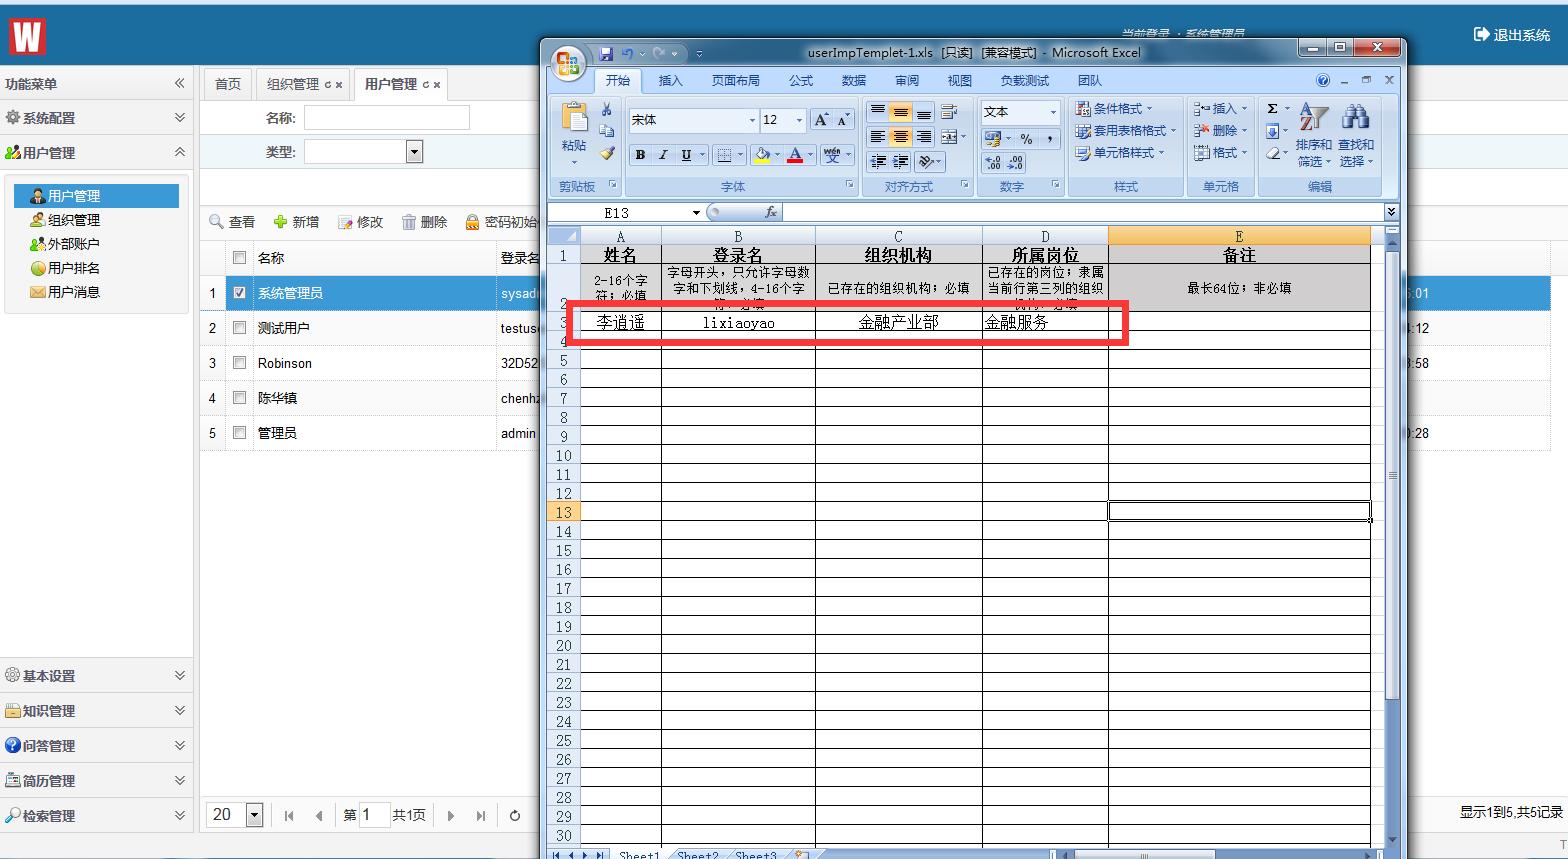
Task: Click the Increase Indent icon in Excel
Action: pyautogui.click(x=901, y=162)
